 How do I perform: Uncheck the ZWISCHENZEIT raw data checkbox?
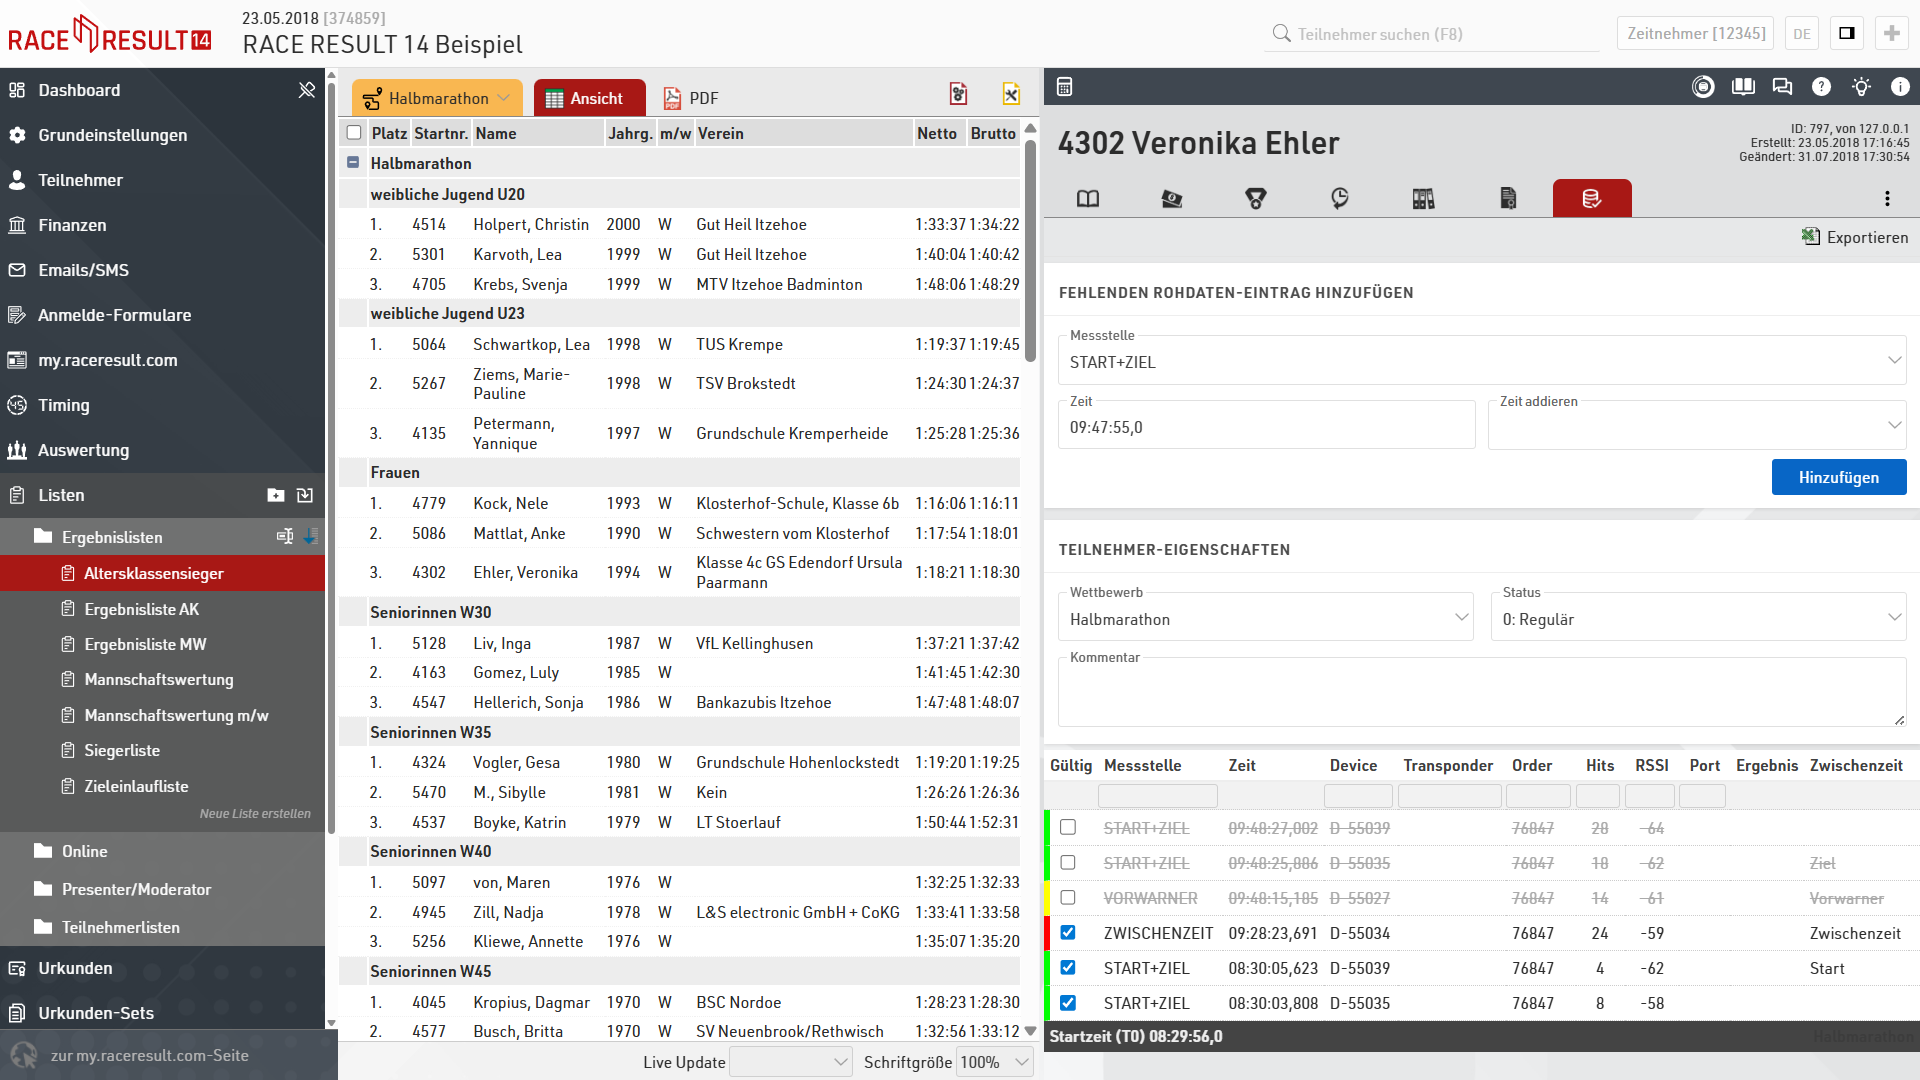click(1068, 933)
